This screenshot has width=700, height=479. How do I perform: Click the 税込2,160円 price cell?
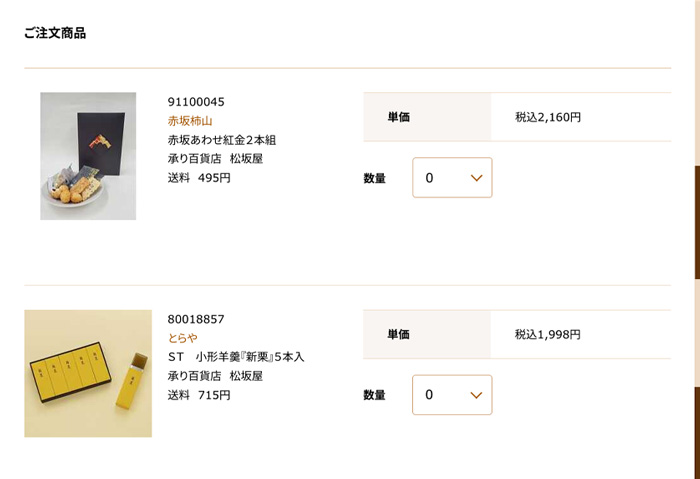(581, 117)
